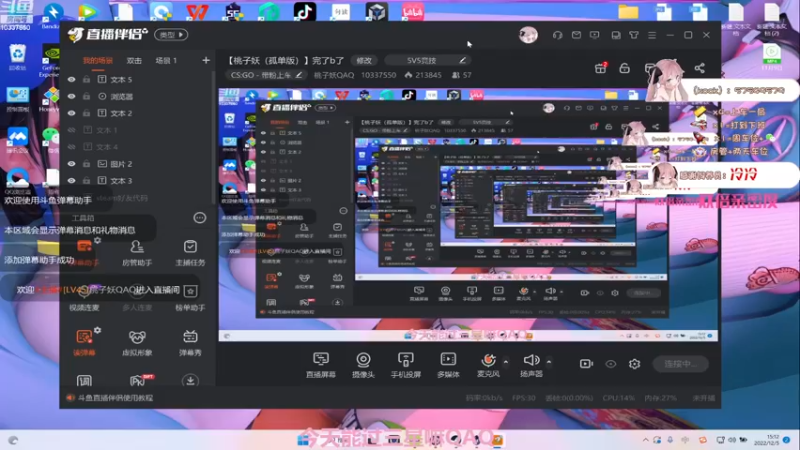The width and height of the screenshot is (800, 450).
Task: Click the three-dot more button in 工具箱
Action: pos(199,218)
